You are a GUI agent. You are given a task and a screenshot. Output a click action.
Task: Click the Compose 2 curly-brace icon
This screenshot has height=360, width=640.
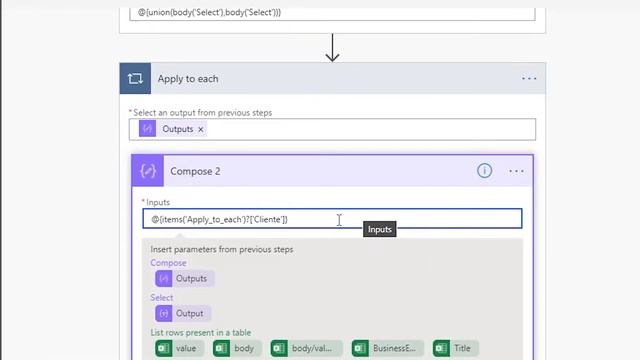pos(148,171)
